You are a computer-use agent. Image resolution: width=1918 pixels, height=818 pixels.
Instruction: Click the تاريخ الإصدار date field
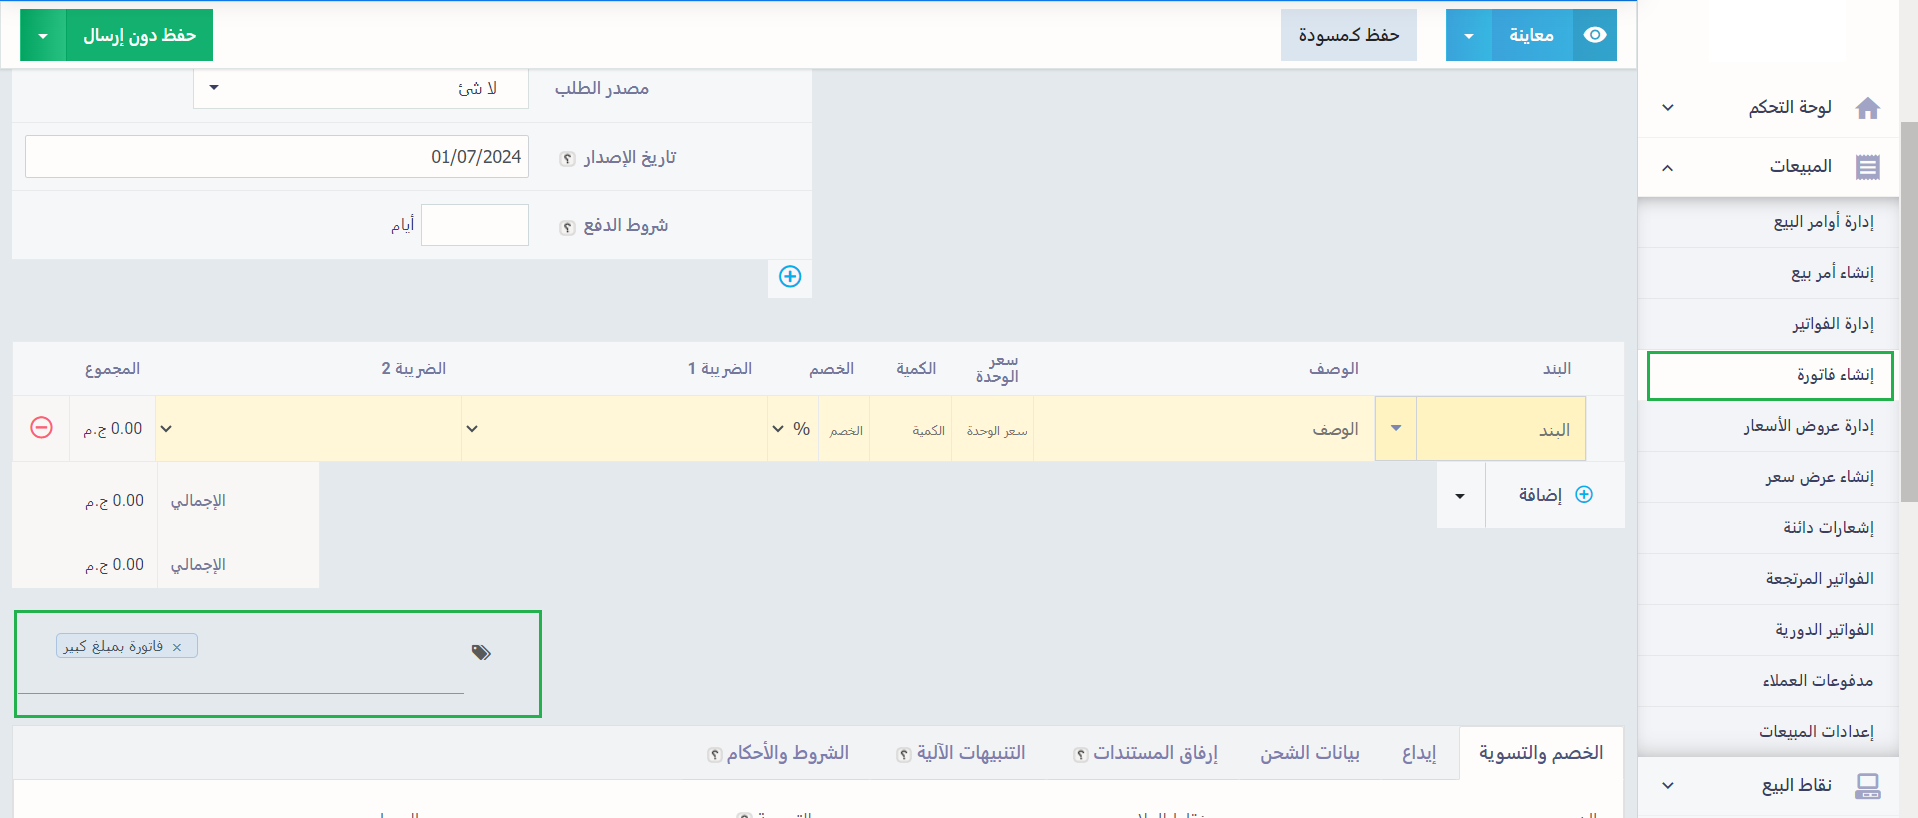tap(277, 157)
